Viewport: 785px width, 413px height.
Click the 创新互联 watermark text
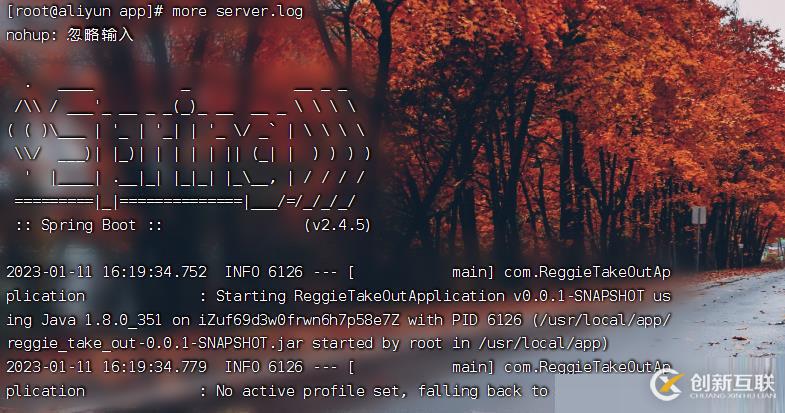[732, 383]
